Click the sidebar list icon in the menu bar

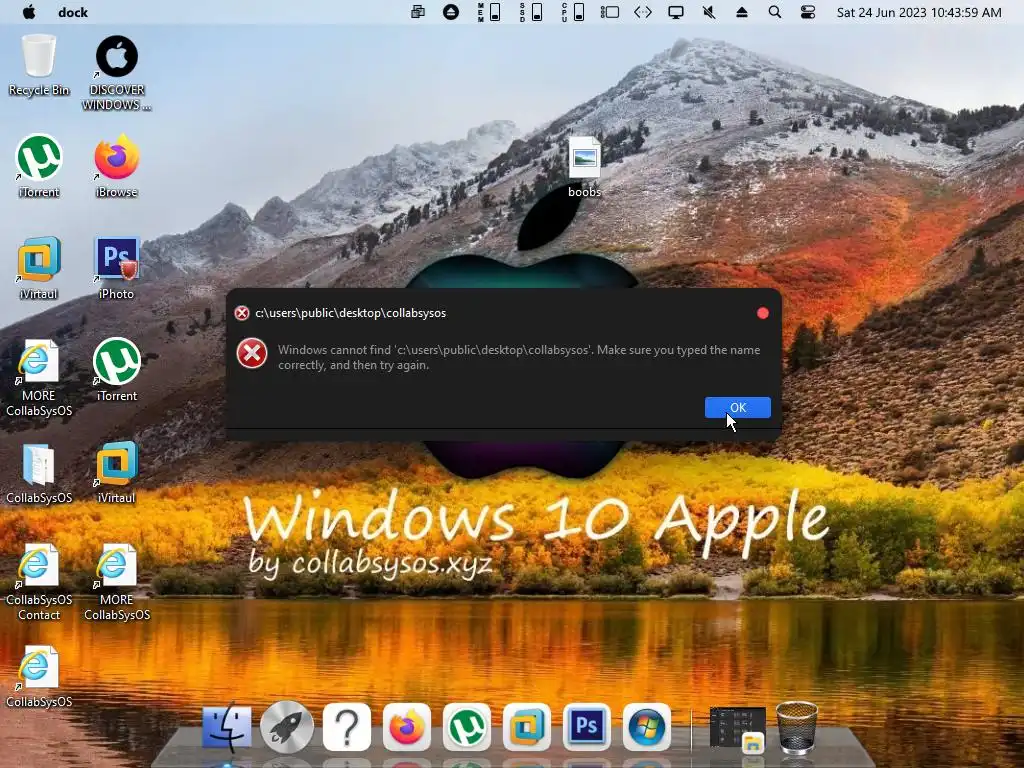tap(609, 12)
